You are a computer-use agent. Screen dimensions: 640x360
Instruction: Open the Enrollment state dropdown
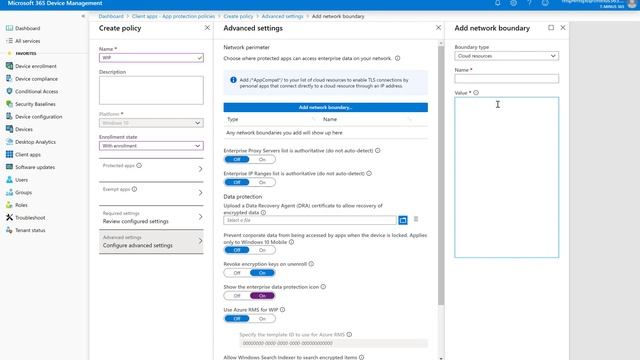point(151,146)
